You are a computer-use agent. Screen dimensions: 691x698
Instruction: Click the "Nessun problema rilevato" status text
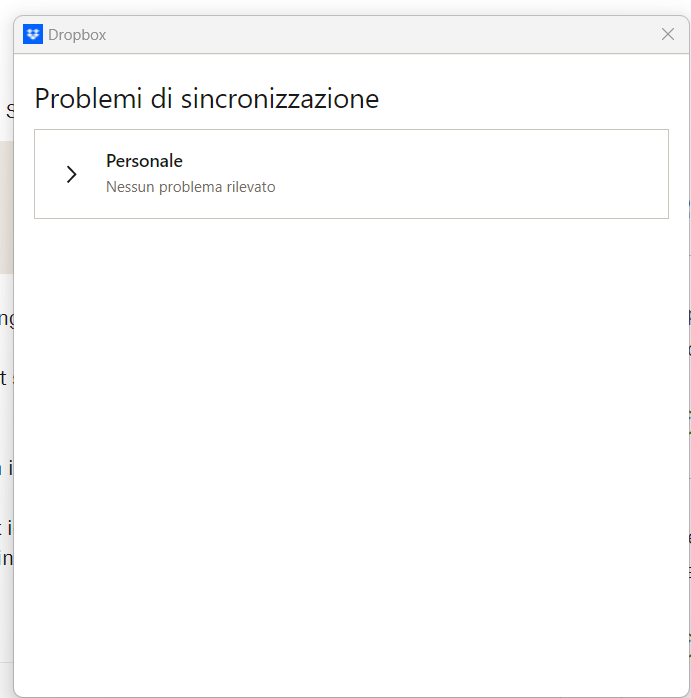tap(190, 187)
